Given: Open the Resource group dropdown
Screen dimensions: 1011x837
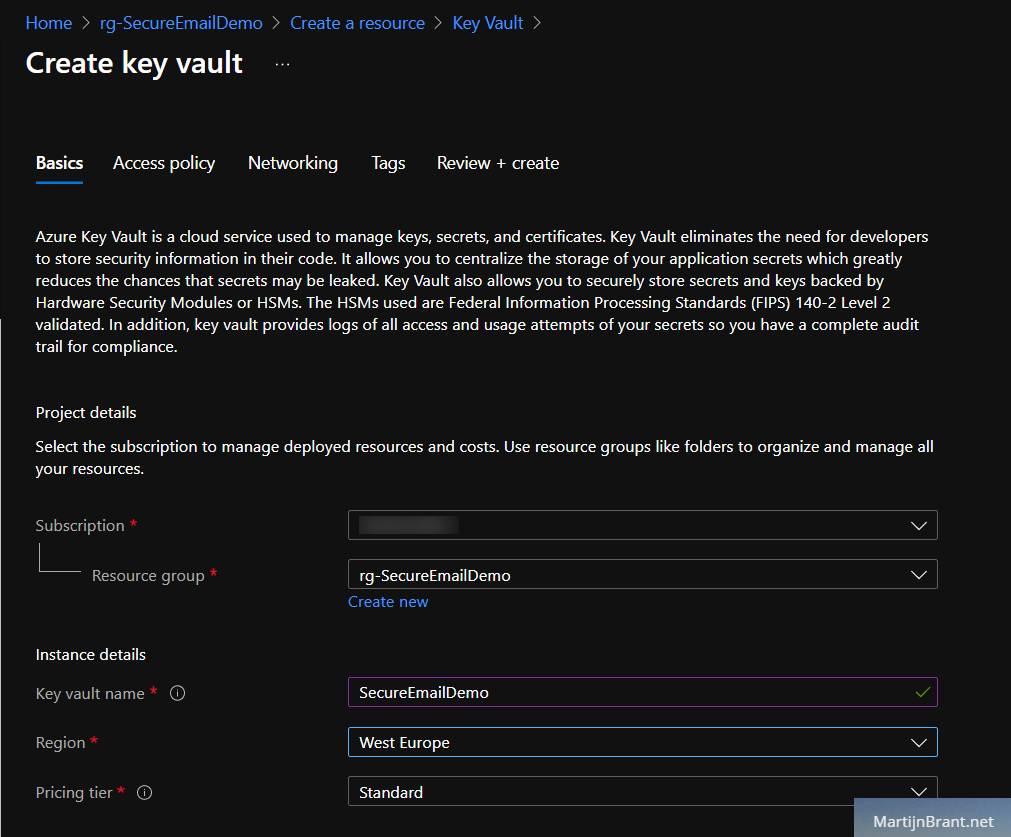Looking at the screenshot, I should (643, 575).
